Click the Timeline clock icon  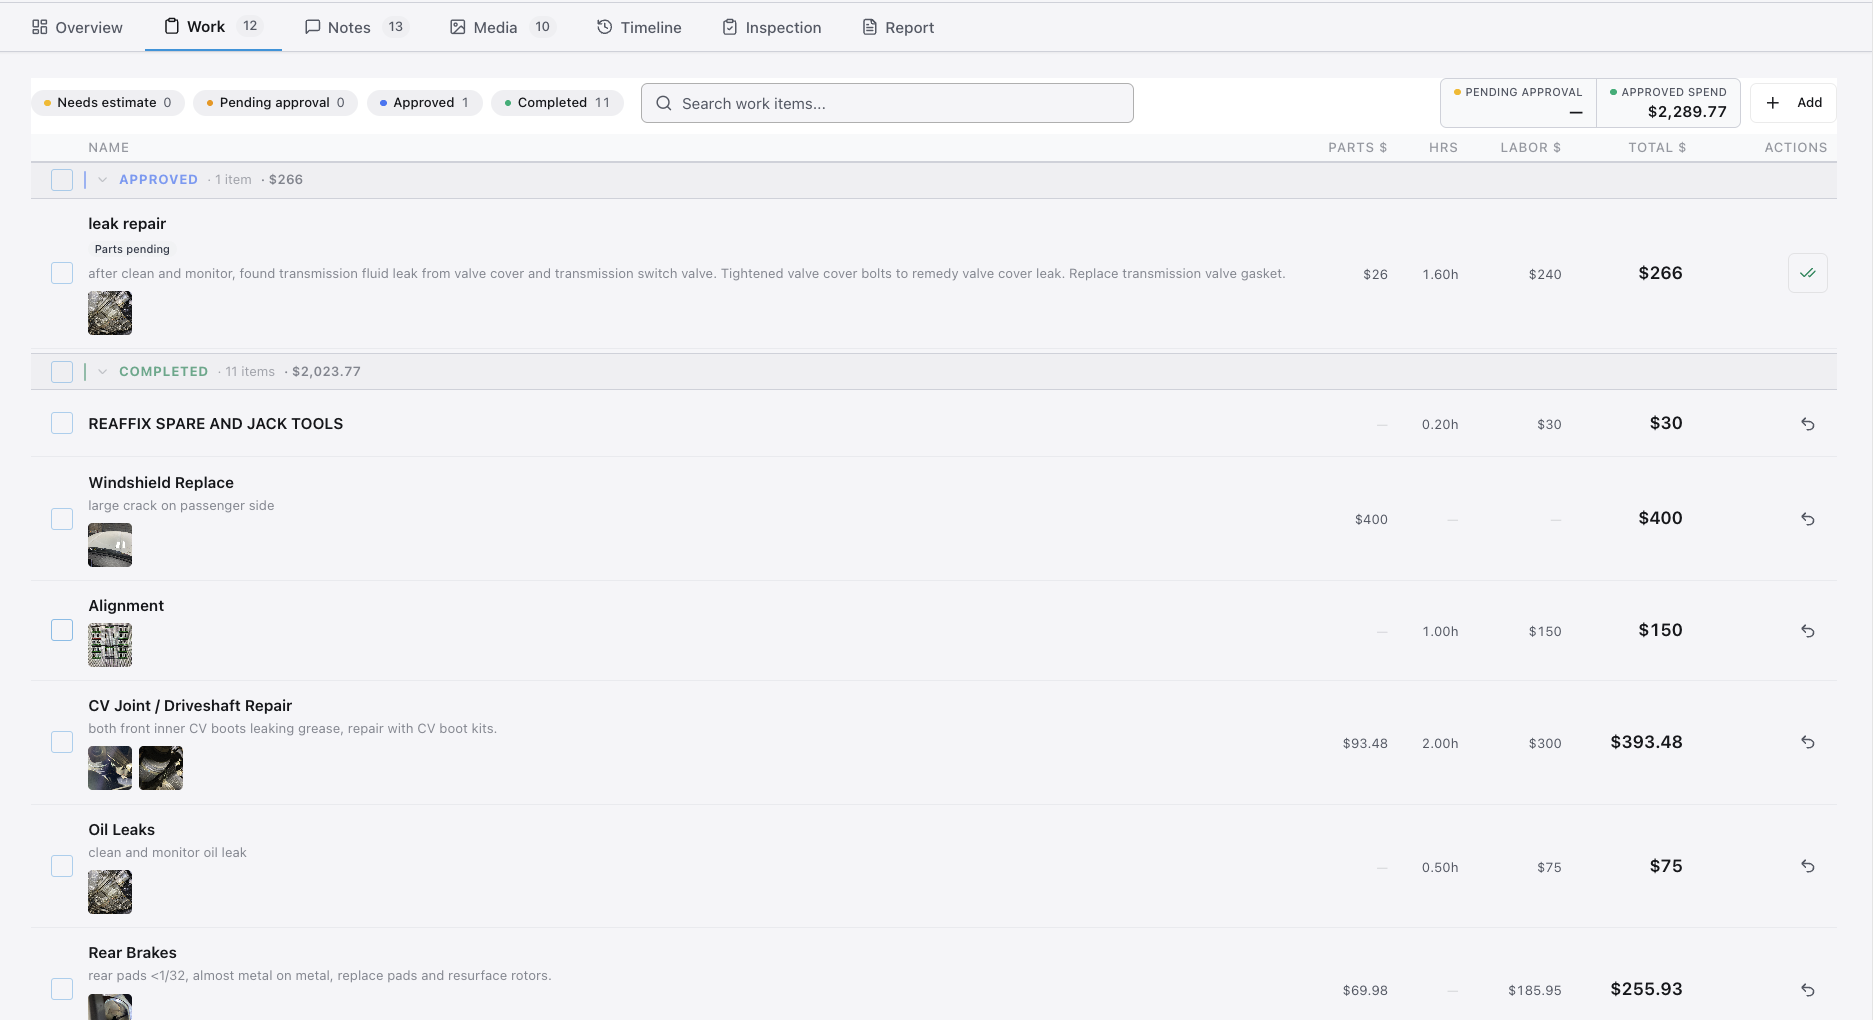(x=605, y=27)
